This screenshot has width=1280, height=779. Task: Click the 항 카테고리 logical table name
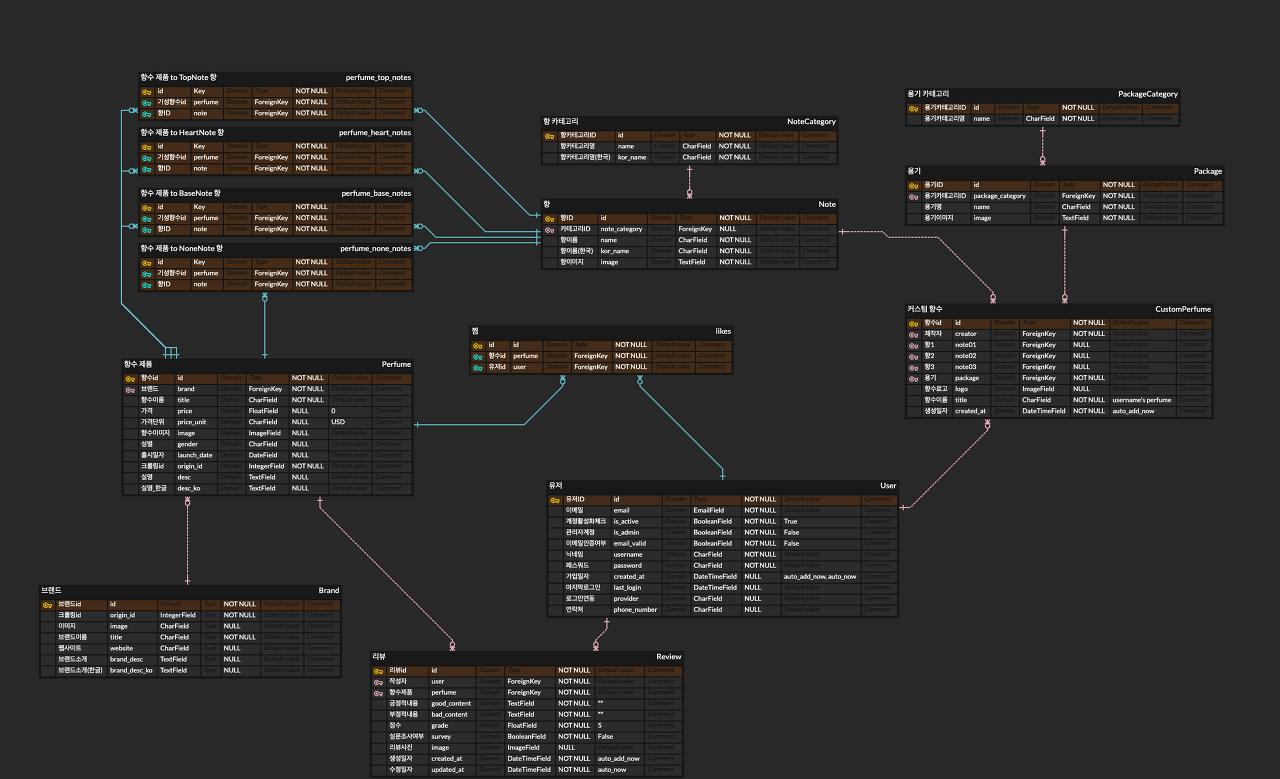pyautogui.click(x=561, y=121)
